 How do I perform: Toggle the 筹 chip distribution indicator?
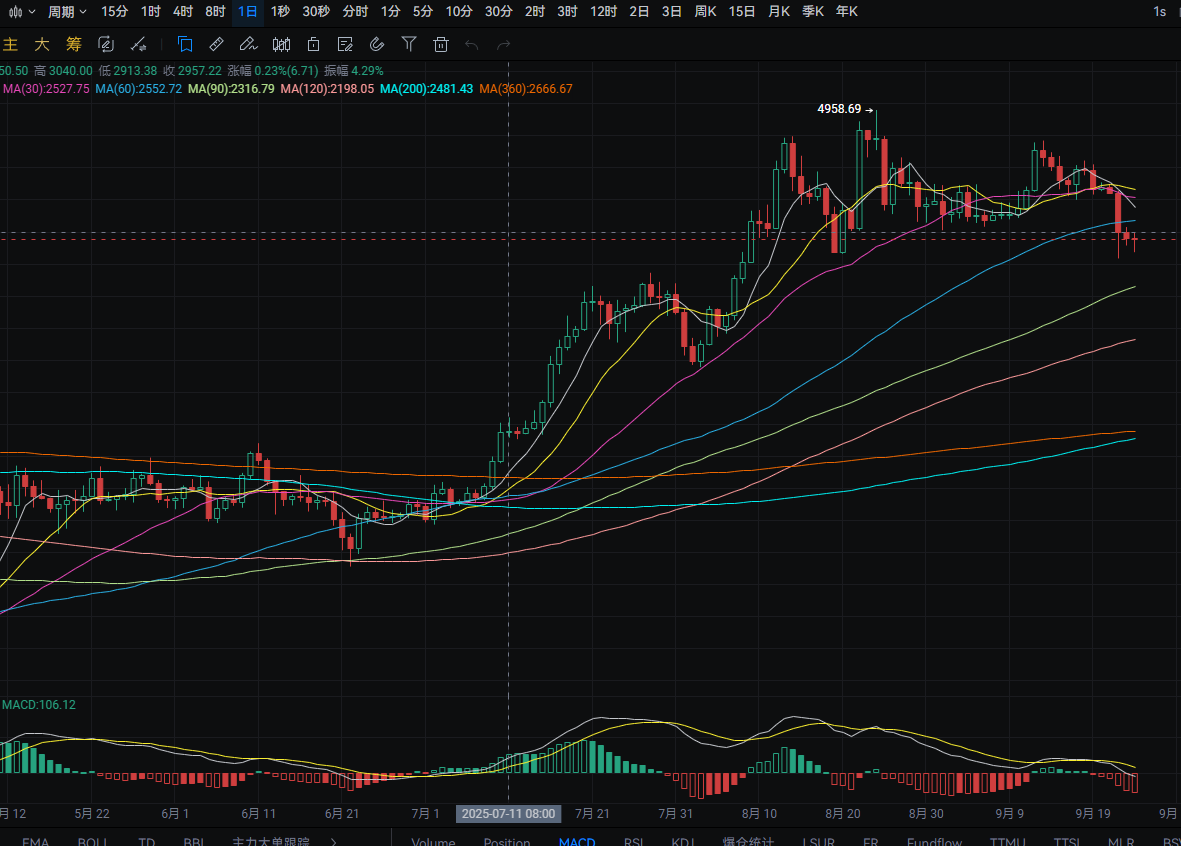[73, 44]
